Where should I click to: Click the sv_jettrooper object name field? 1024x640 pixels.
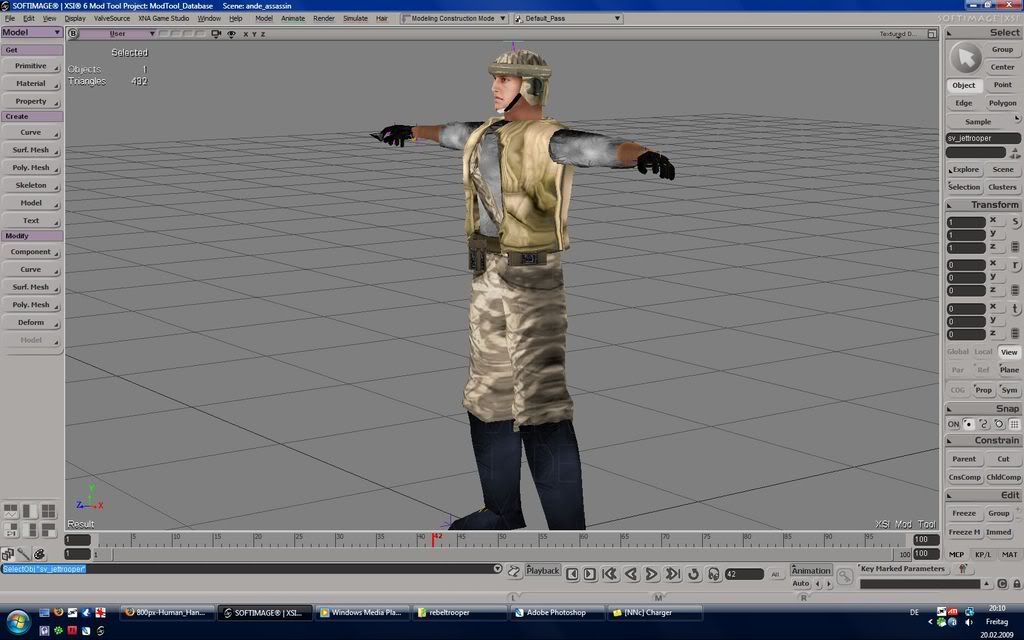(x=982, y=138)
